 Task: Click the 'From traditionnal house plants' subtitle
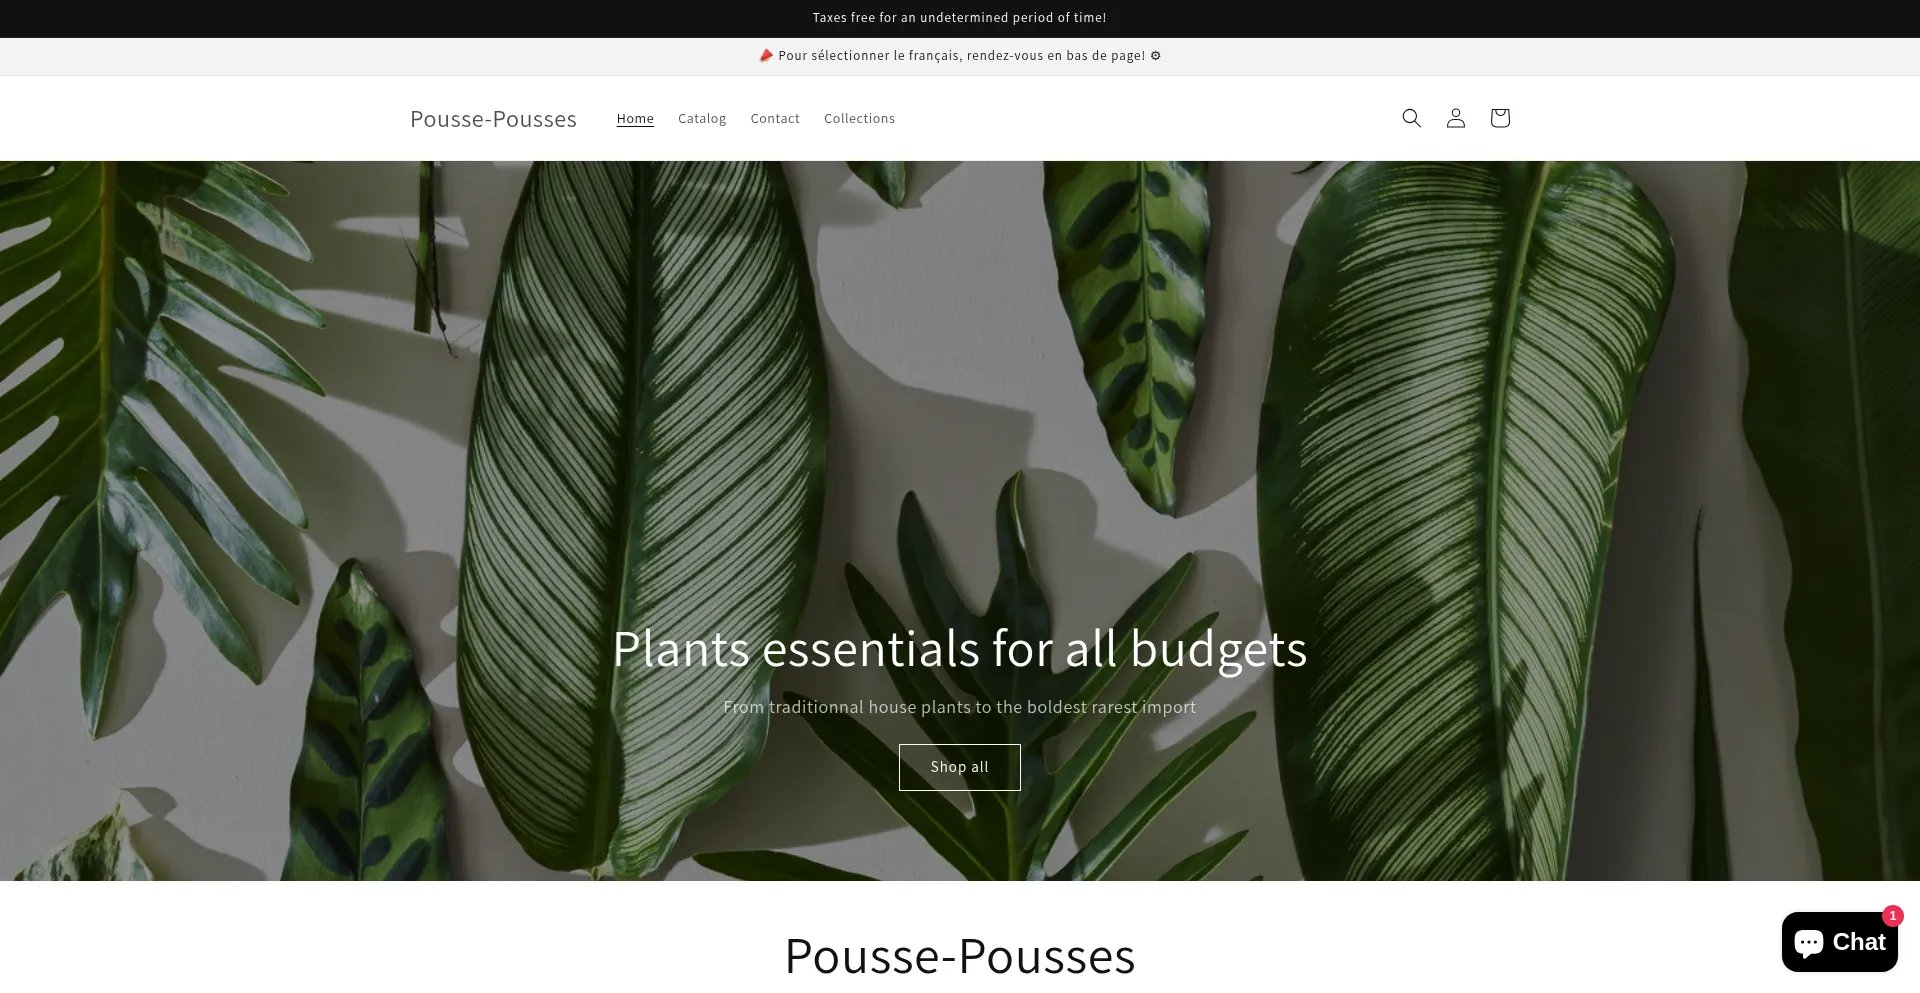pyautogui.click(x=959, y=707)
